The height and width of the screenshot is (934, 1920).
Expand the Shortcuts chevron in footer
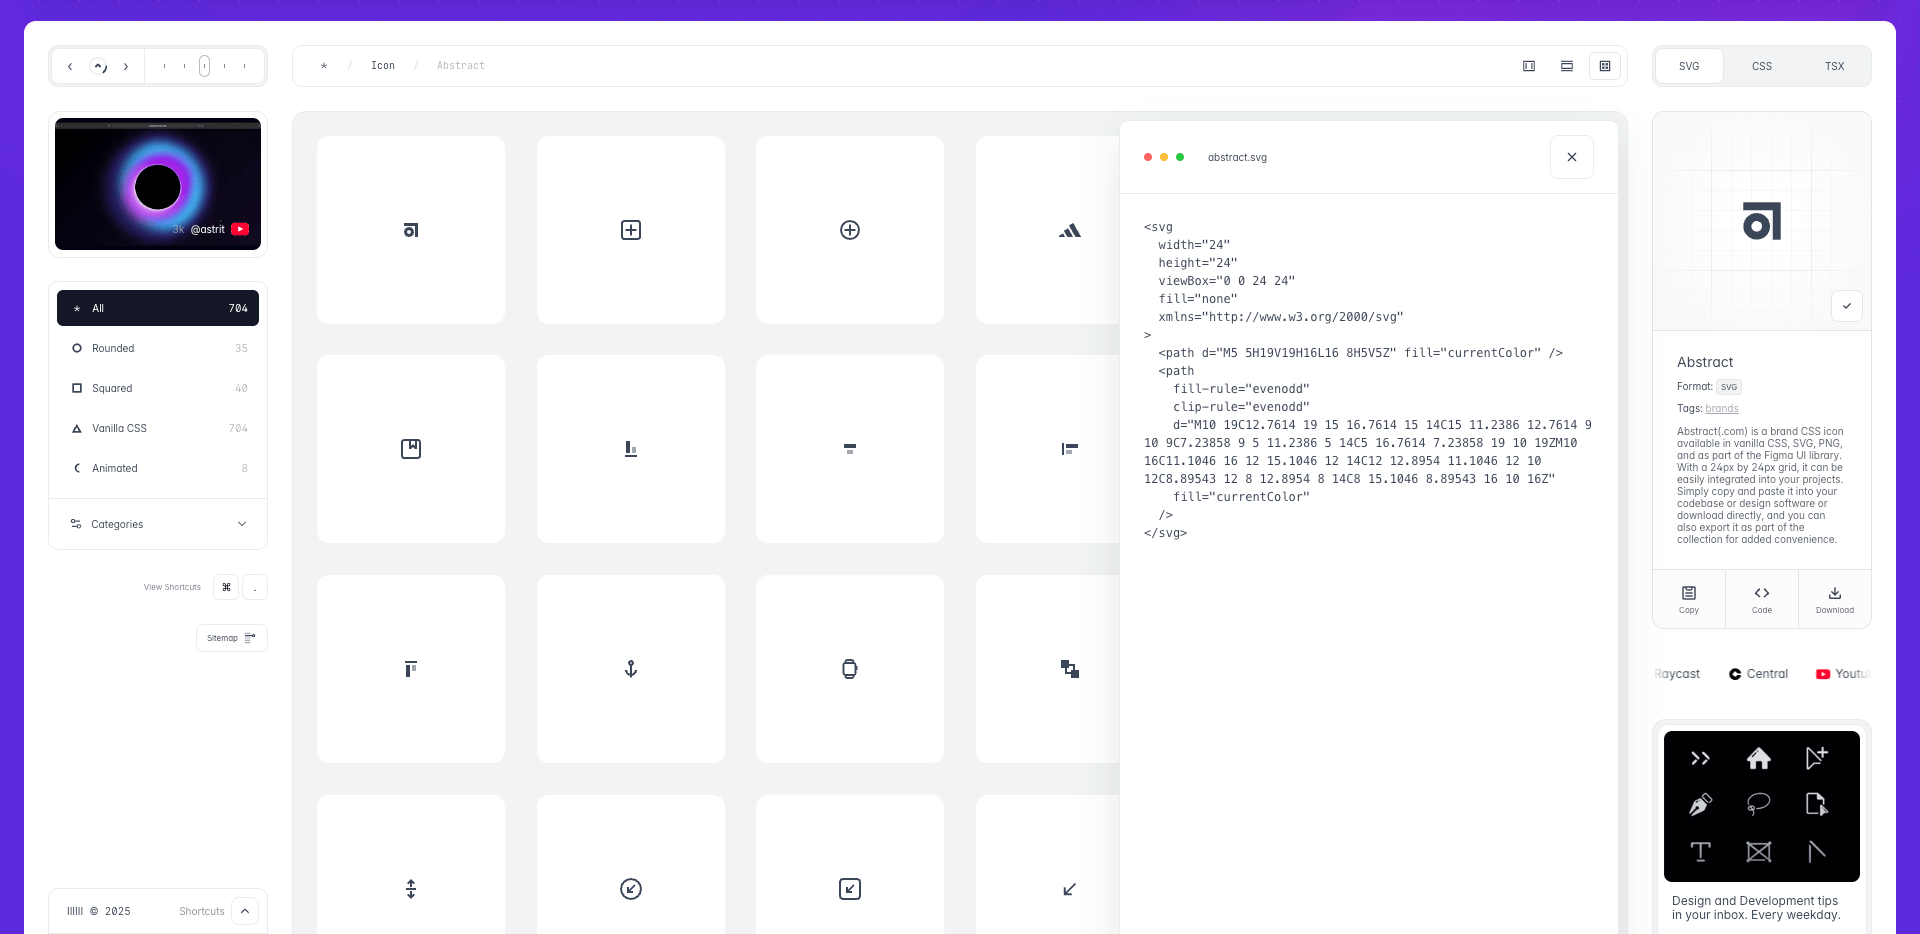pyautogui.click(x=245, y=911)
